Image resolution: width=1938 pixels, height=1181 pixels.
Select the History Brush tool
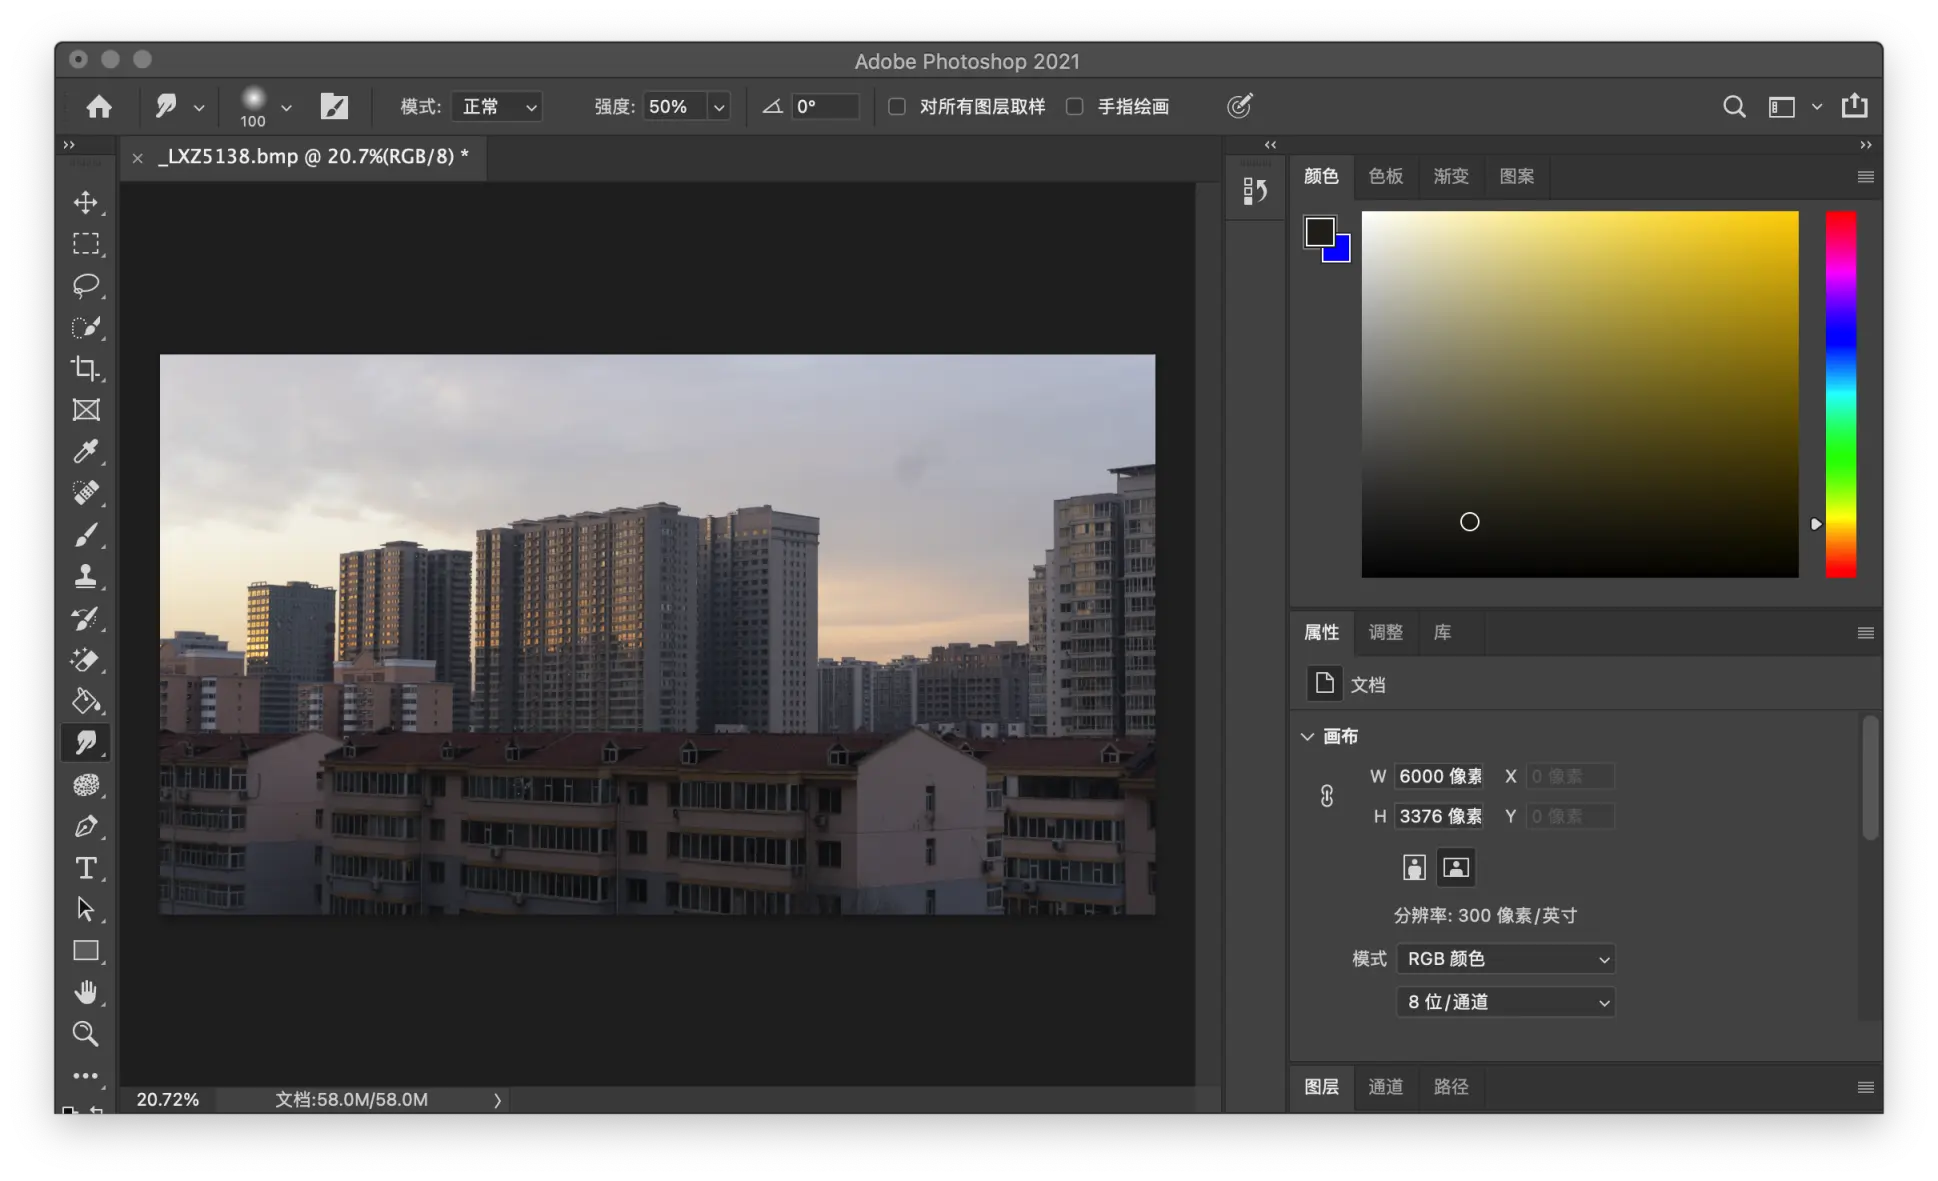pyautogui.click(x=86, y=618)
